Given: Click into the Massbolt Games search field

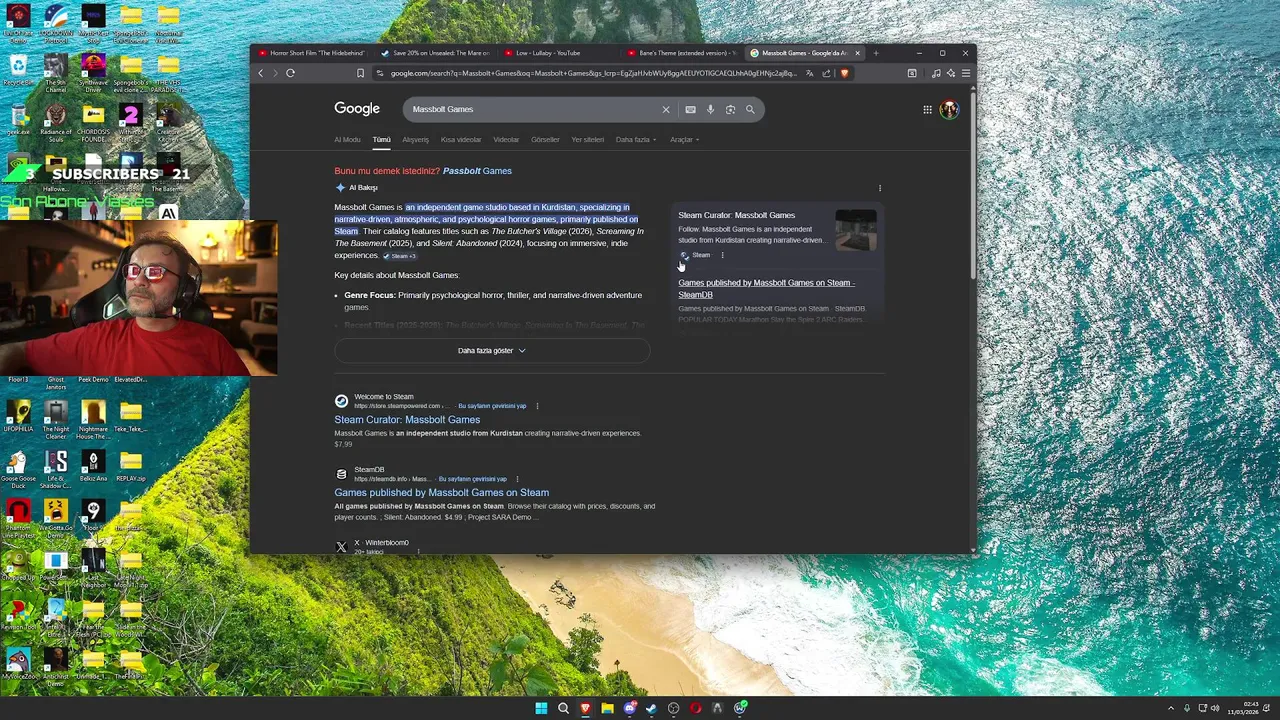Looking at the screenshot, I should pos(530,109).
